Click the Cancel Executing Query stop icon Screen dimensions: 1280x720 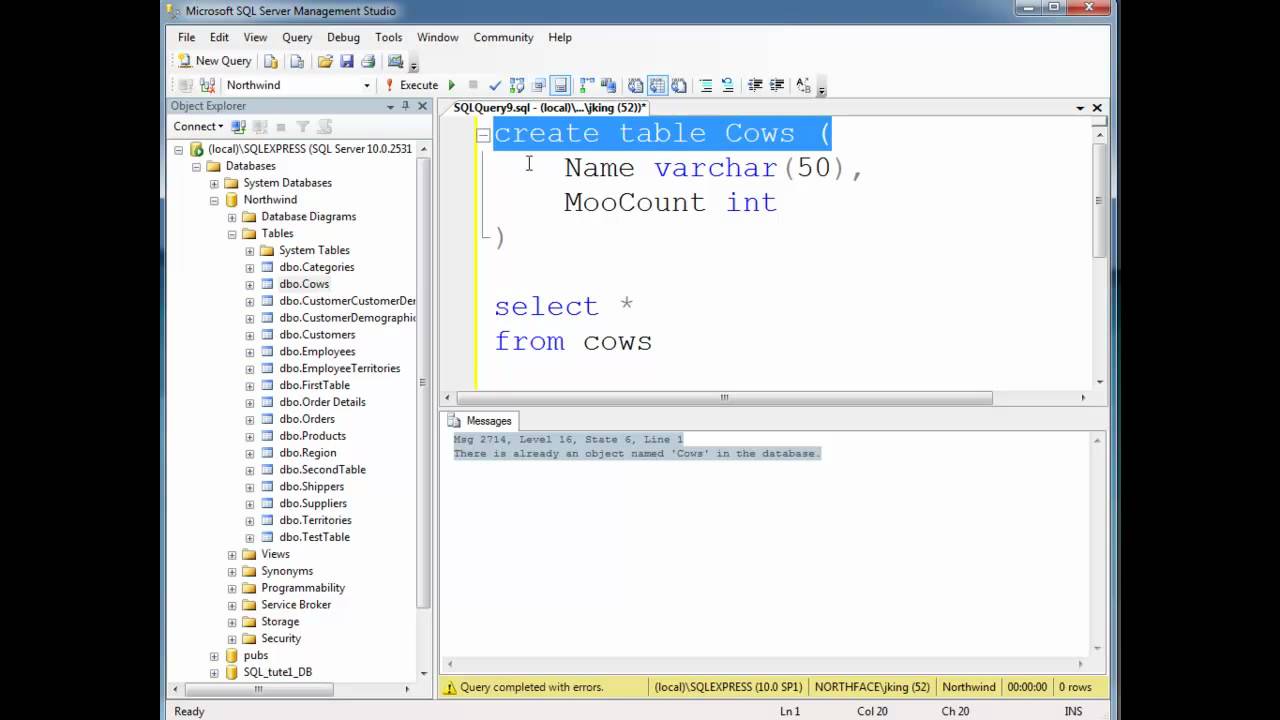coord(473,85)
